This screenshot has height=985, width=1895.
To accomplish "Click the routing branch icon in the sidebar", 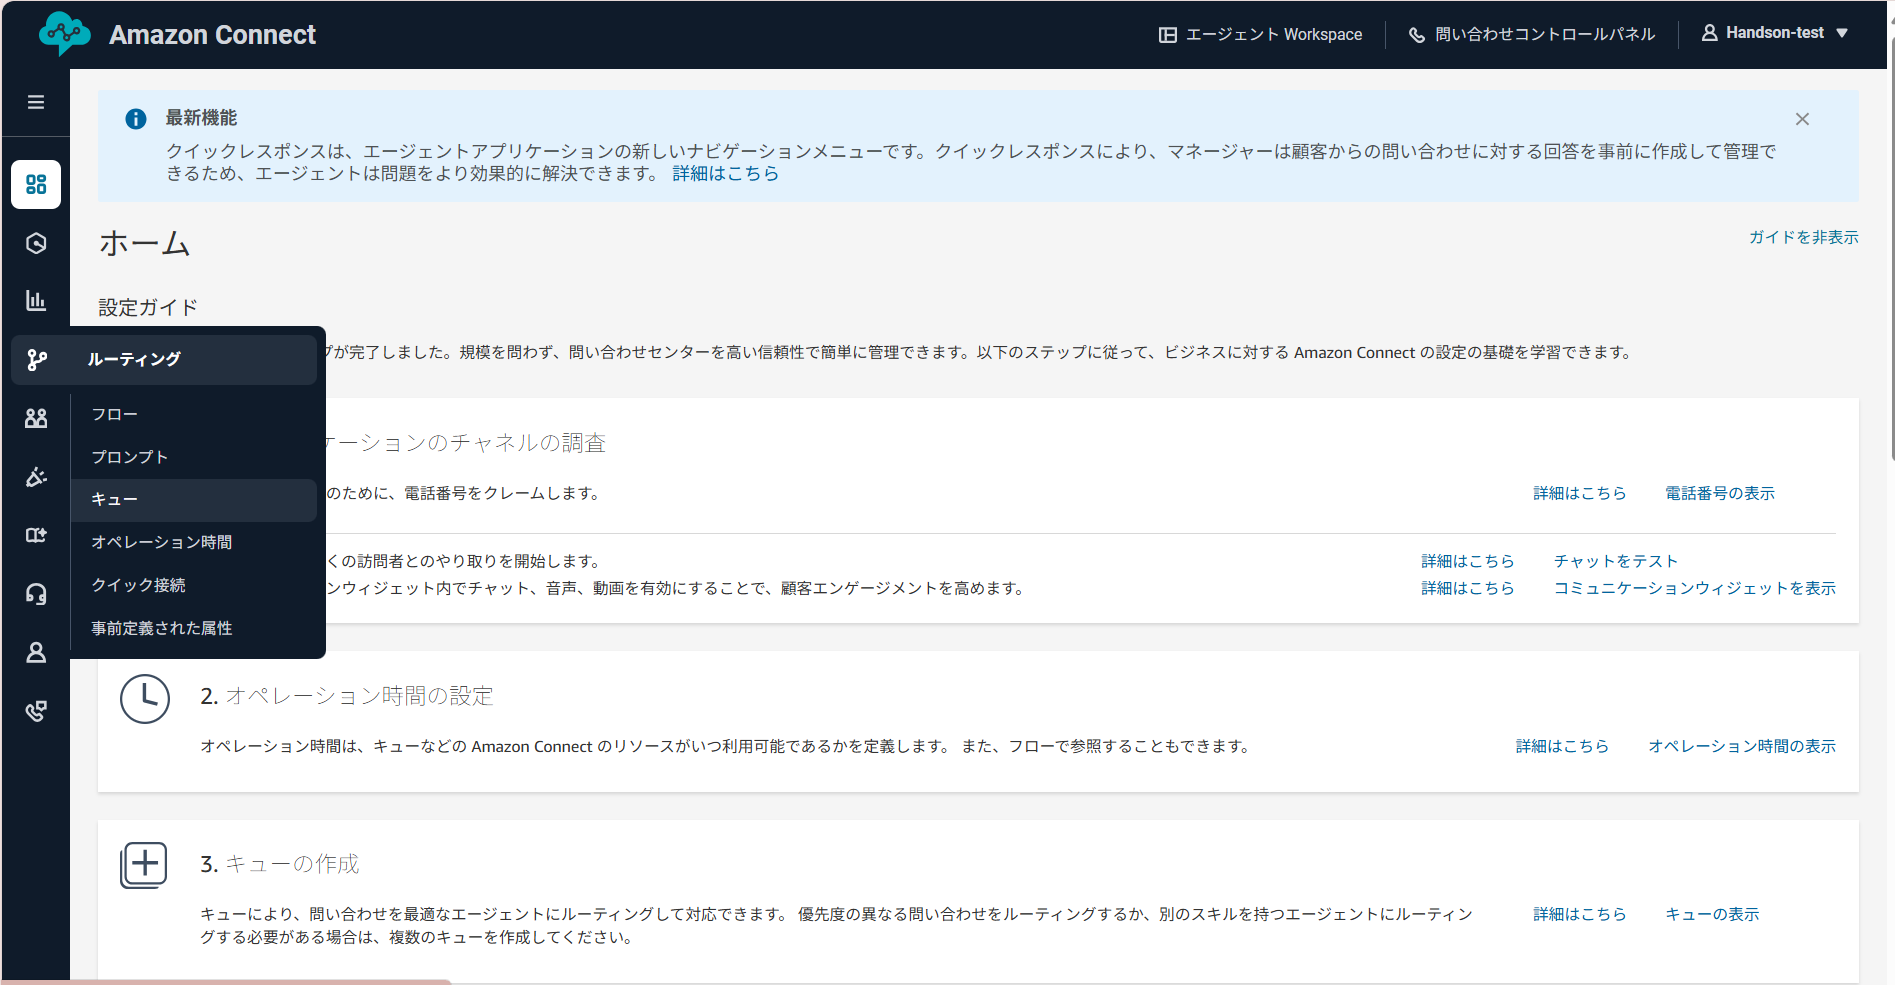I will point(36,359).
